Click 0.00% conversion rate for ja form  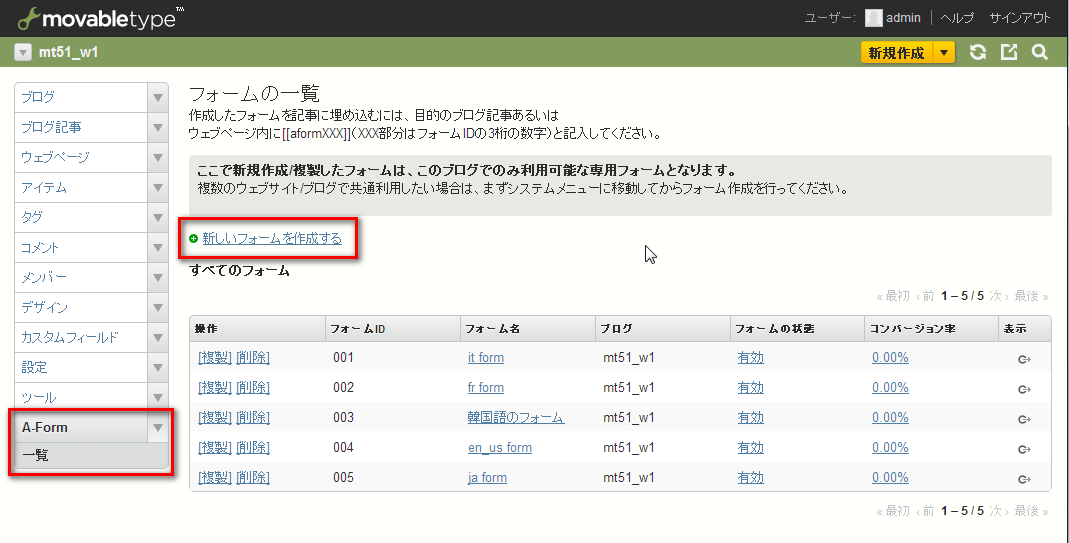click(x=890, y=478)
